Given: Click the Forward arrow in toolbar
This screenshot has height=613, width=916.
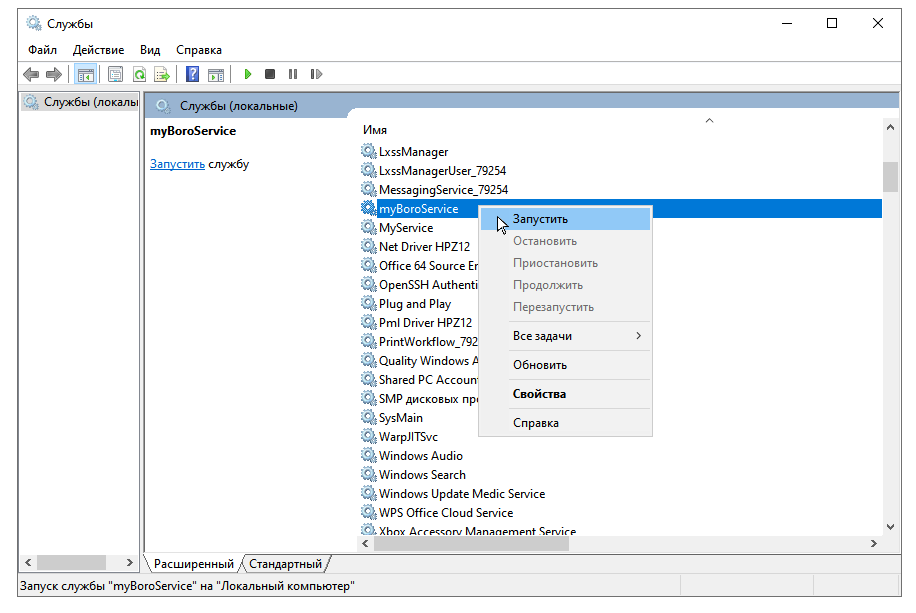Looking at the screenshot, I should point(54,74).
